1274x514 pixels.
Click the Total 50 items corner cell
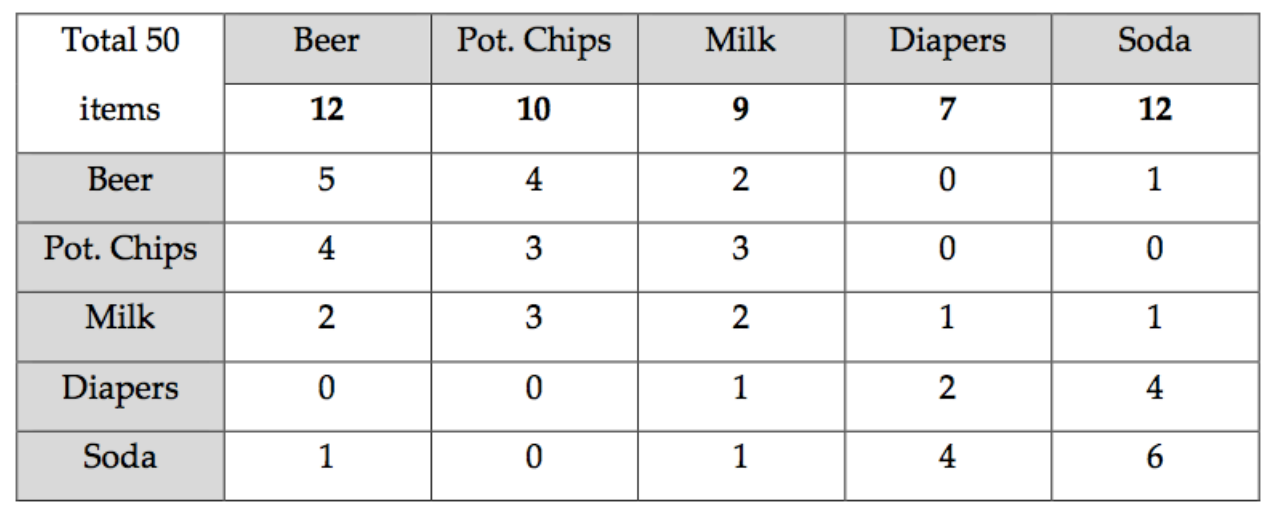point(120,76)
